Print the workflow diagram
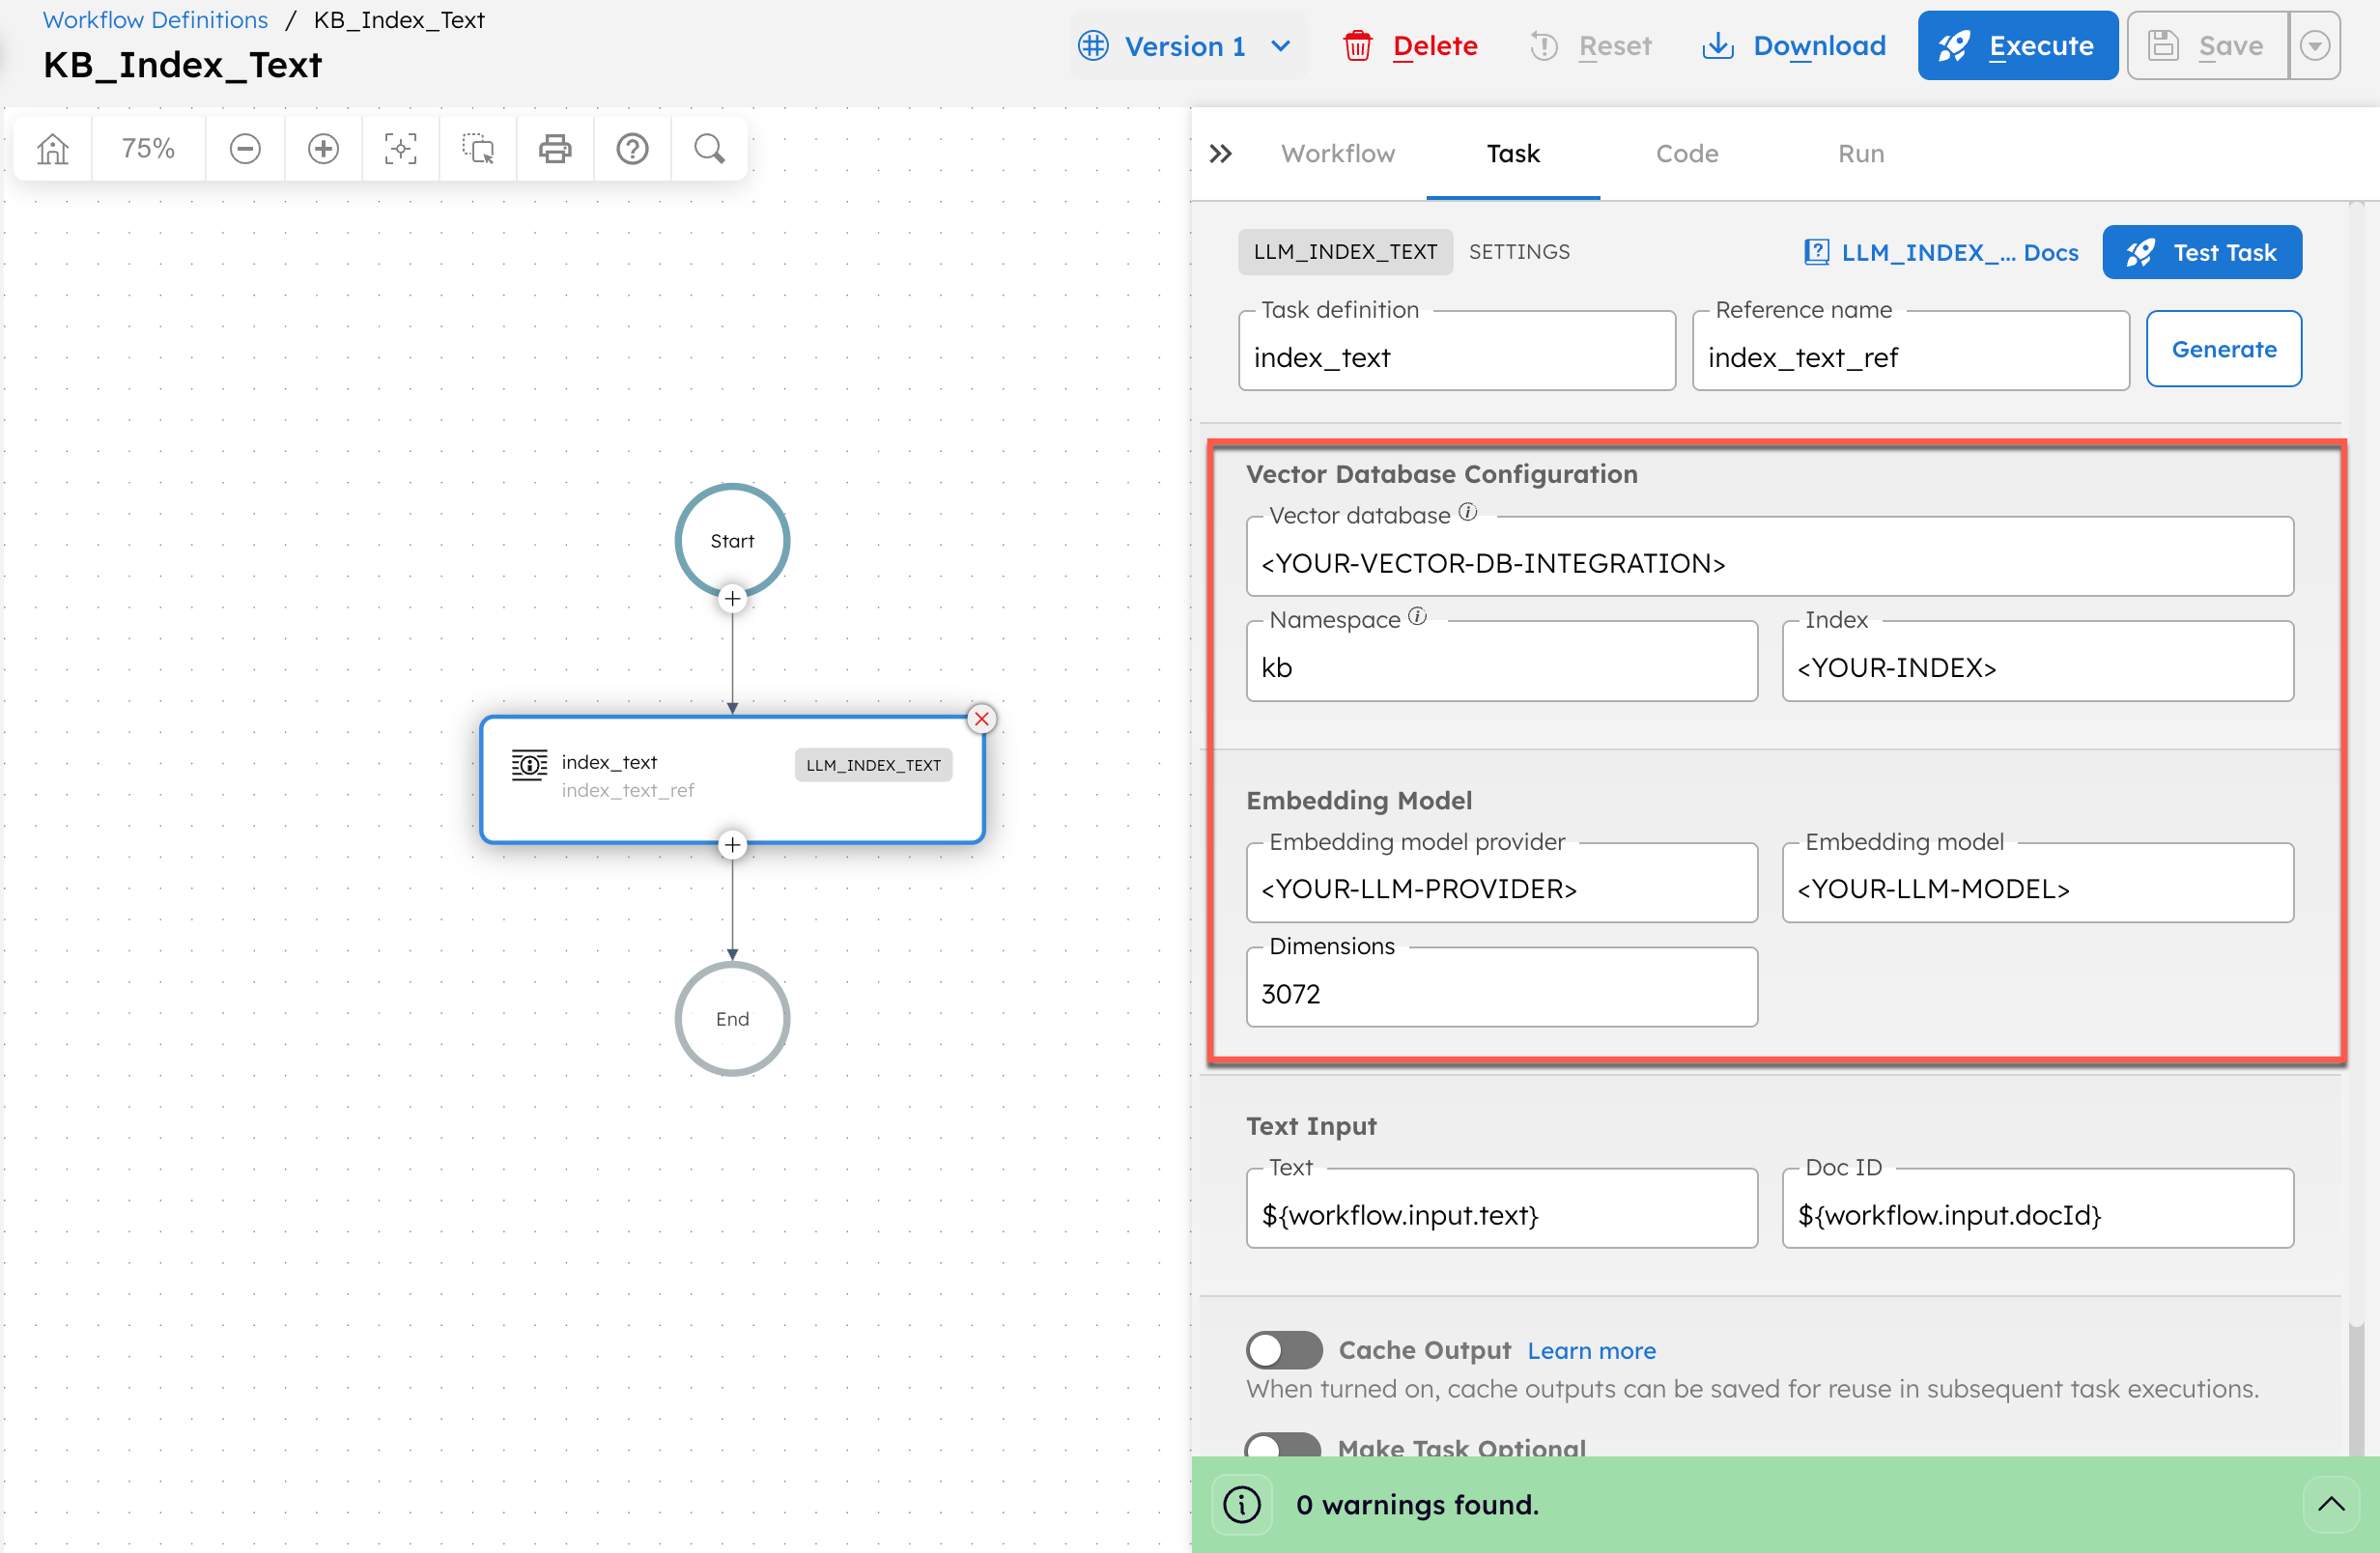Image resolution: width=2380 pixels, height=1553 pixels. pos(555,148)
